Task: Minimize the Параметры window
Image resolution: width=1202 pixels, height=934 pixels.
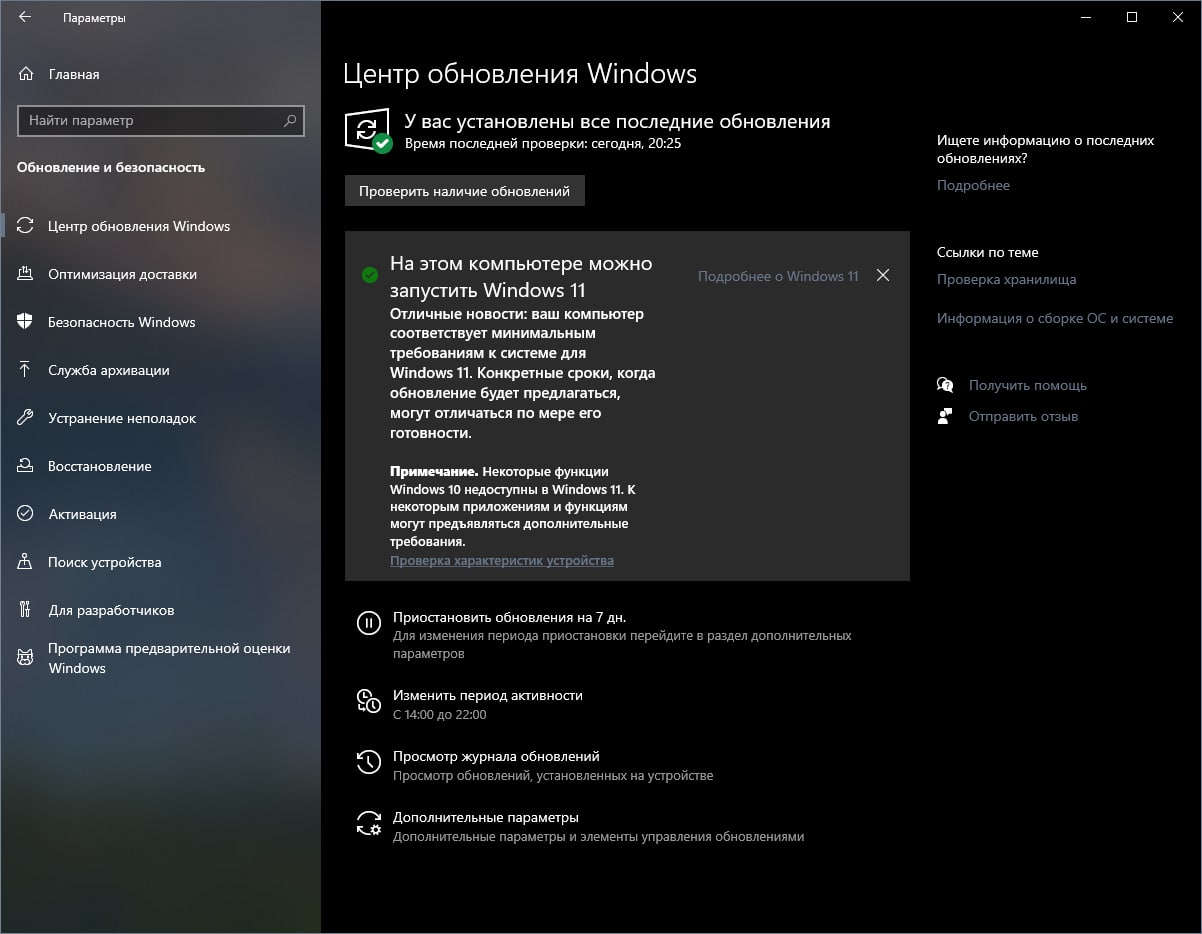Action: pos(1086,17)
